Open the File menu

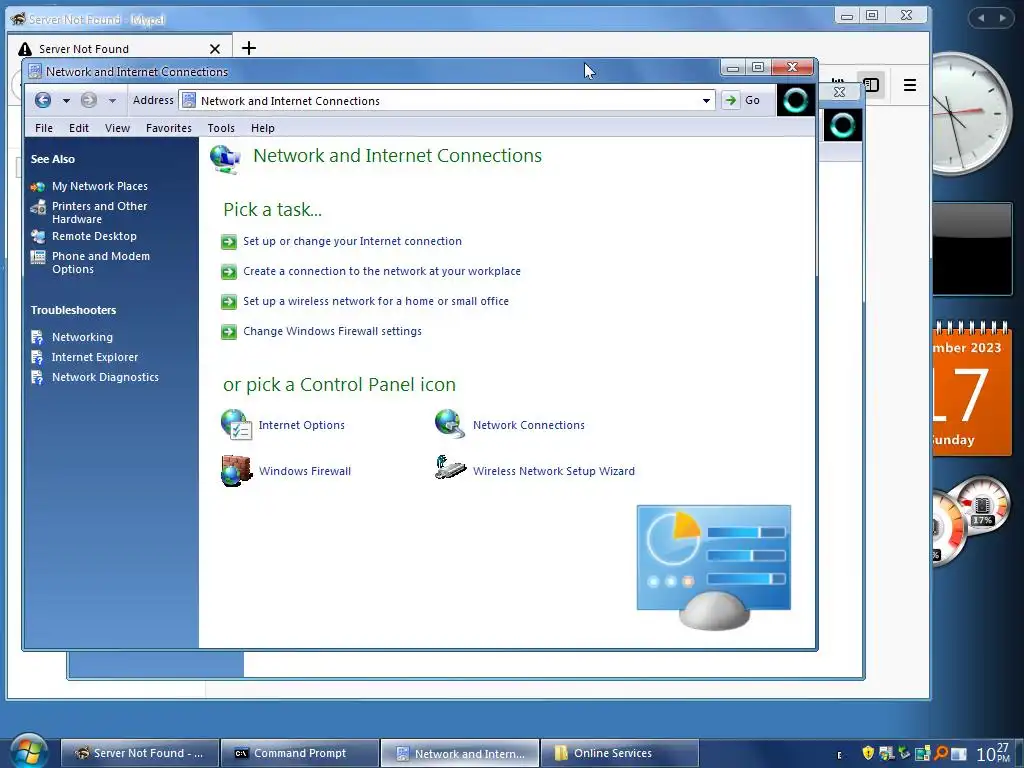(44, 128)
